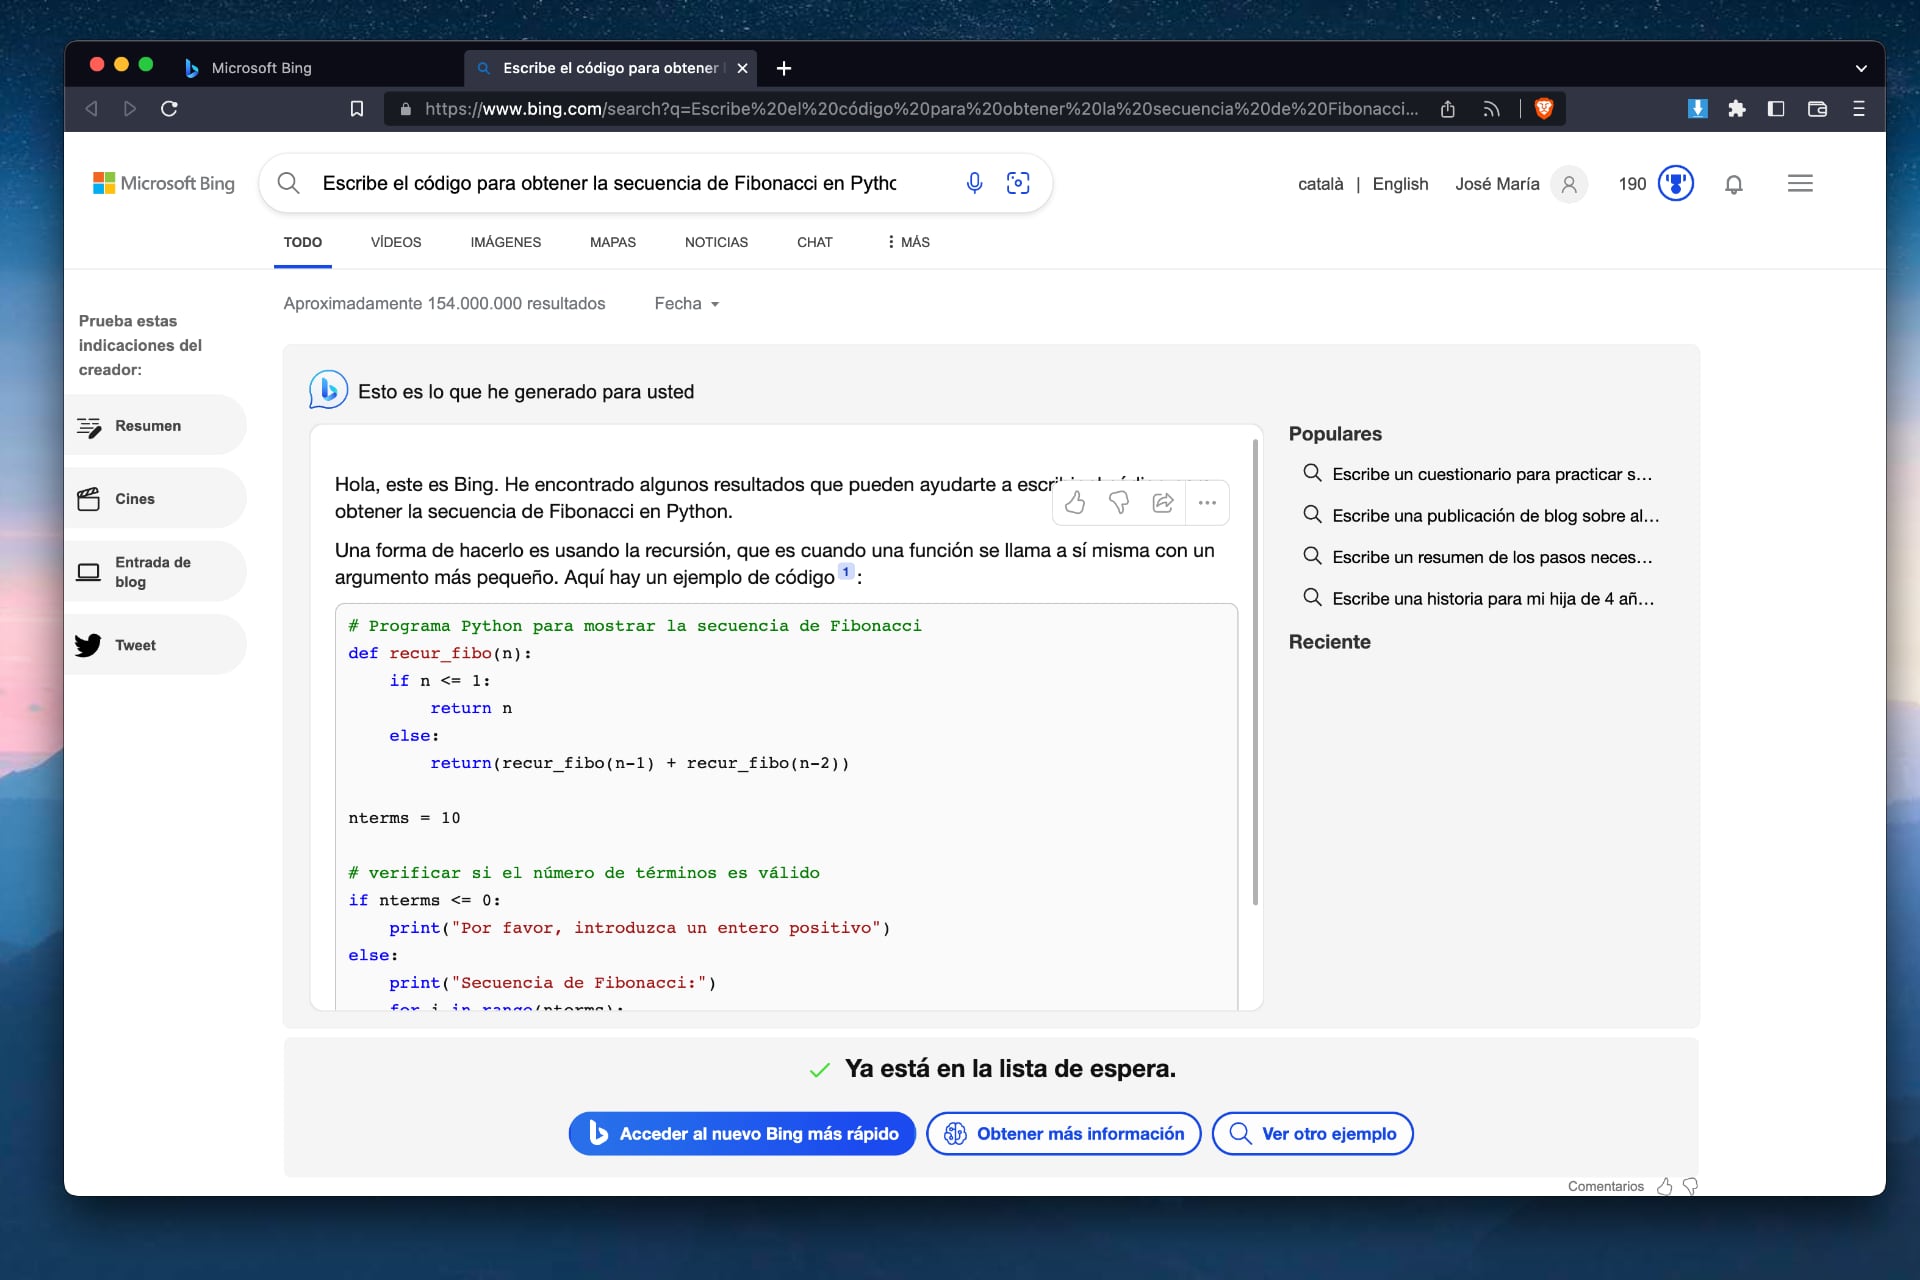The image size is (1920, 1280).
Task: Open visual search with the camera icon
Action: [1019, 183]
